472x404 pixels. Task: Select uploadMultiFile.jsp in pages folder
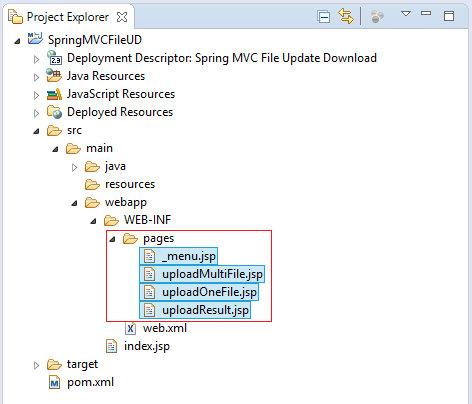(202, 274)
